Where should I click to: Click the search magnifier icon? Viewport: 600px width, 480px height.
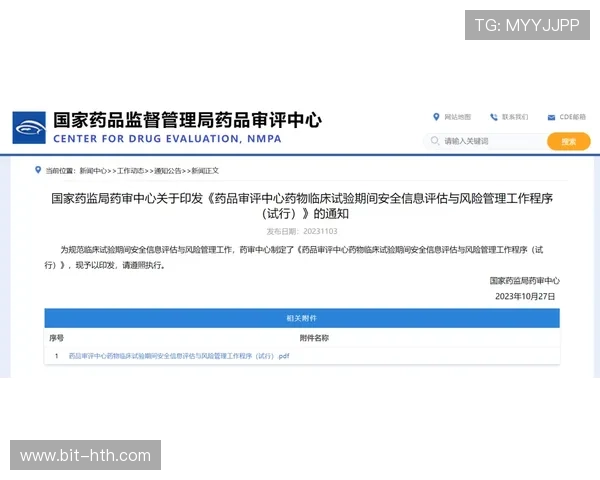(435, 141)
